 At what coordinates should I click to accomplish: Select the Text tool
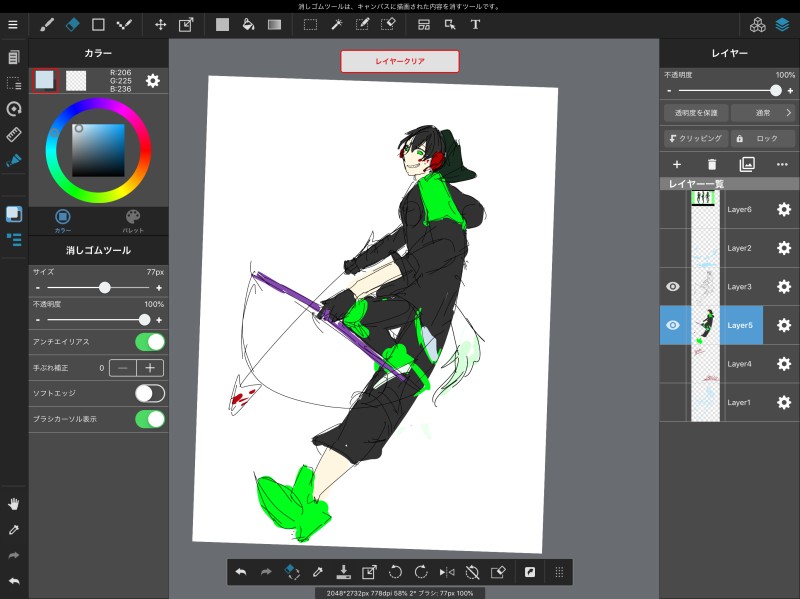tap(475, 24)
